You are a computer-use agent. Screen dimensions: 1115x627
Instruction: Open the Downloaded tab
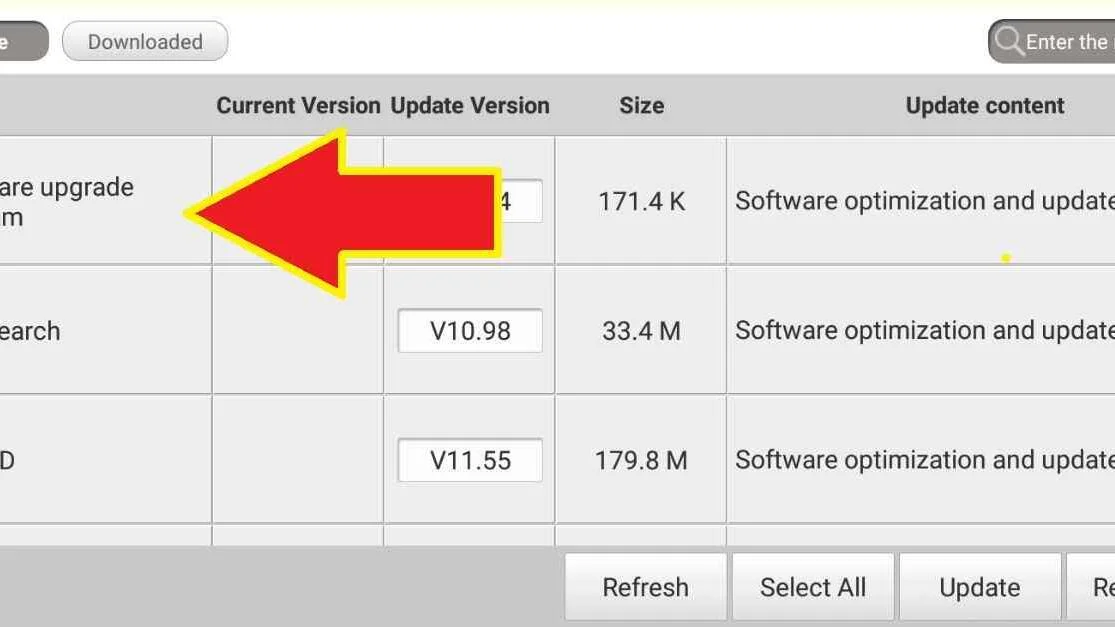tap(145, 41)
